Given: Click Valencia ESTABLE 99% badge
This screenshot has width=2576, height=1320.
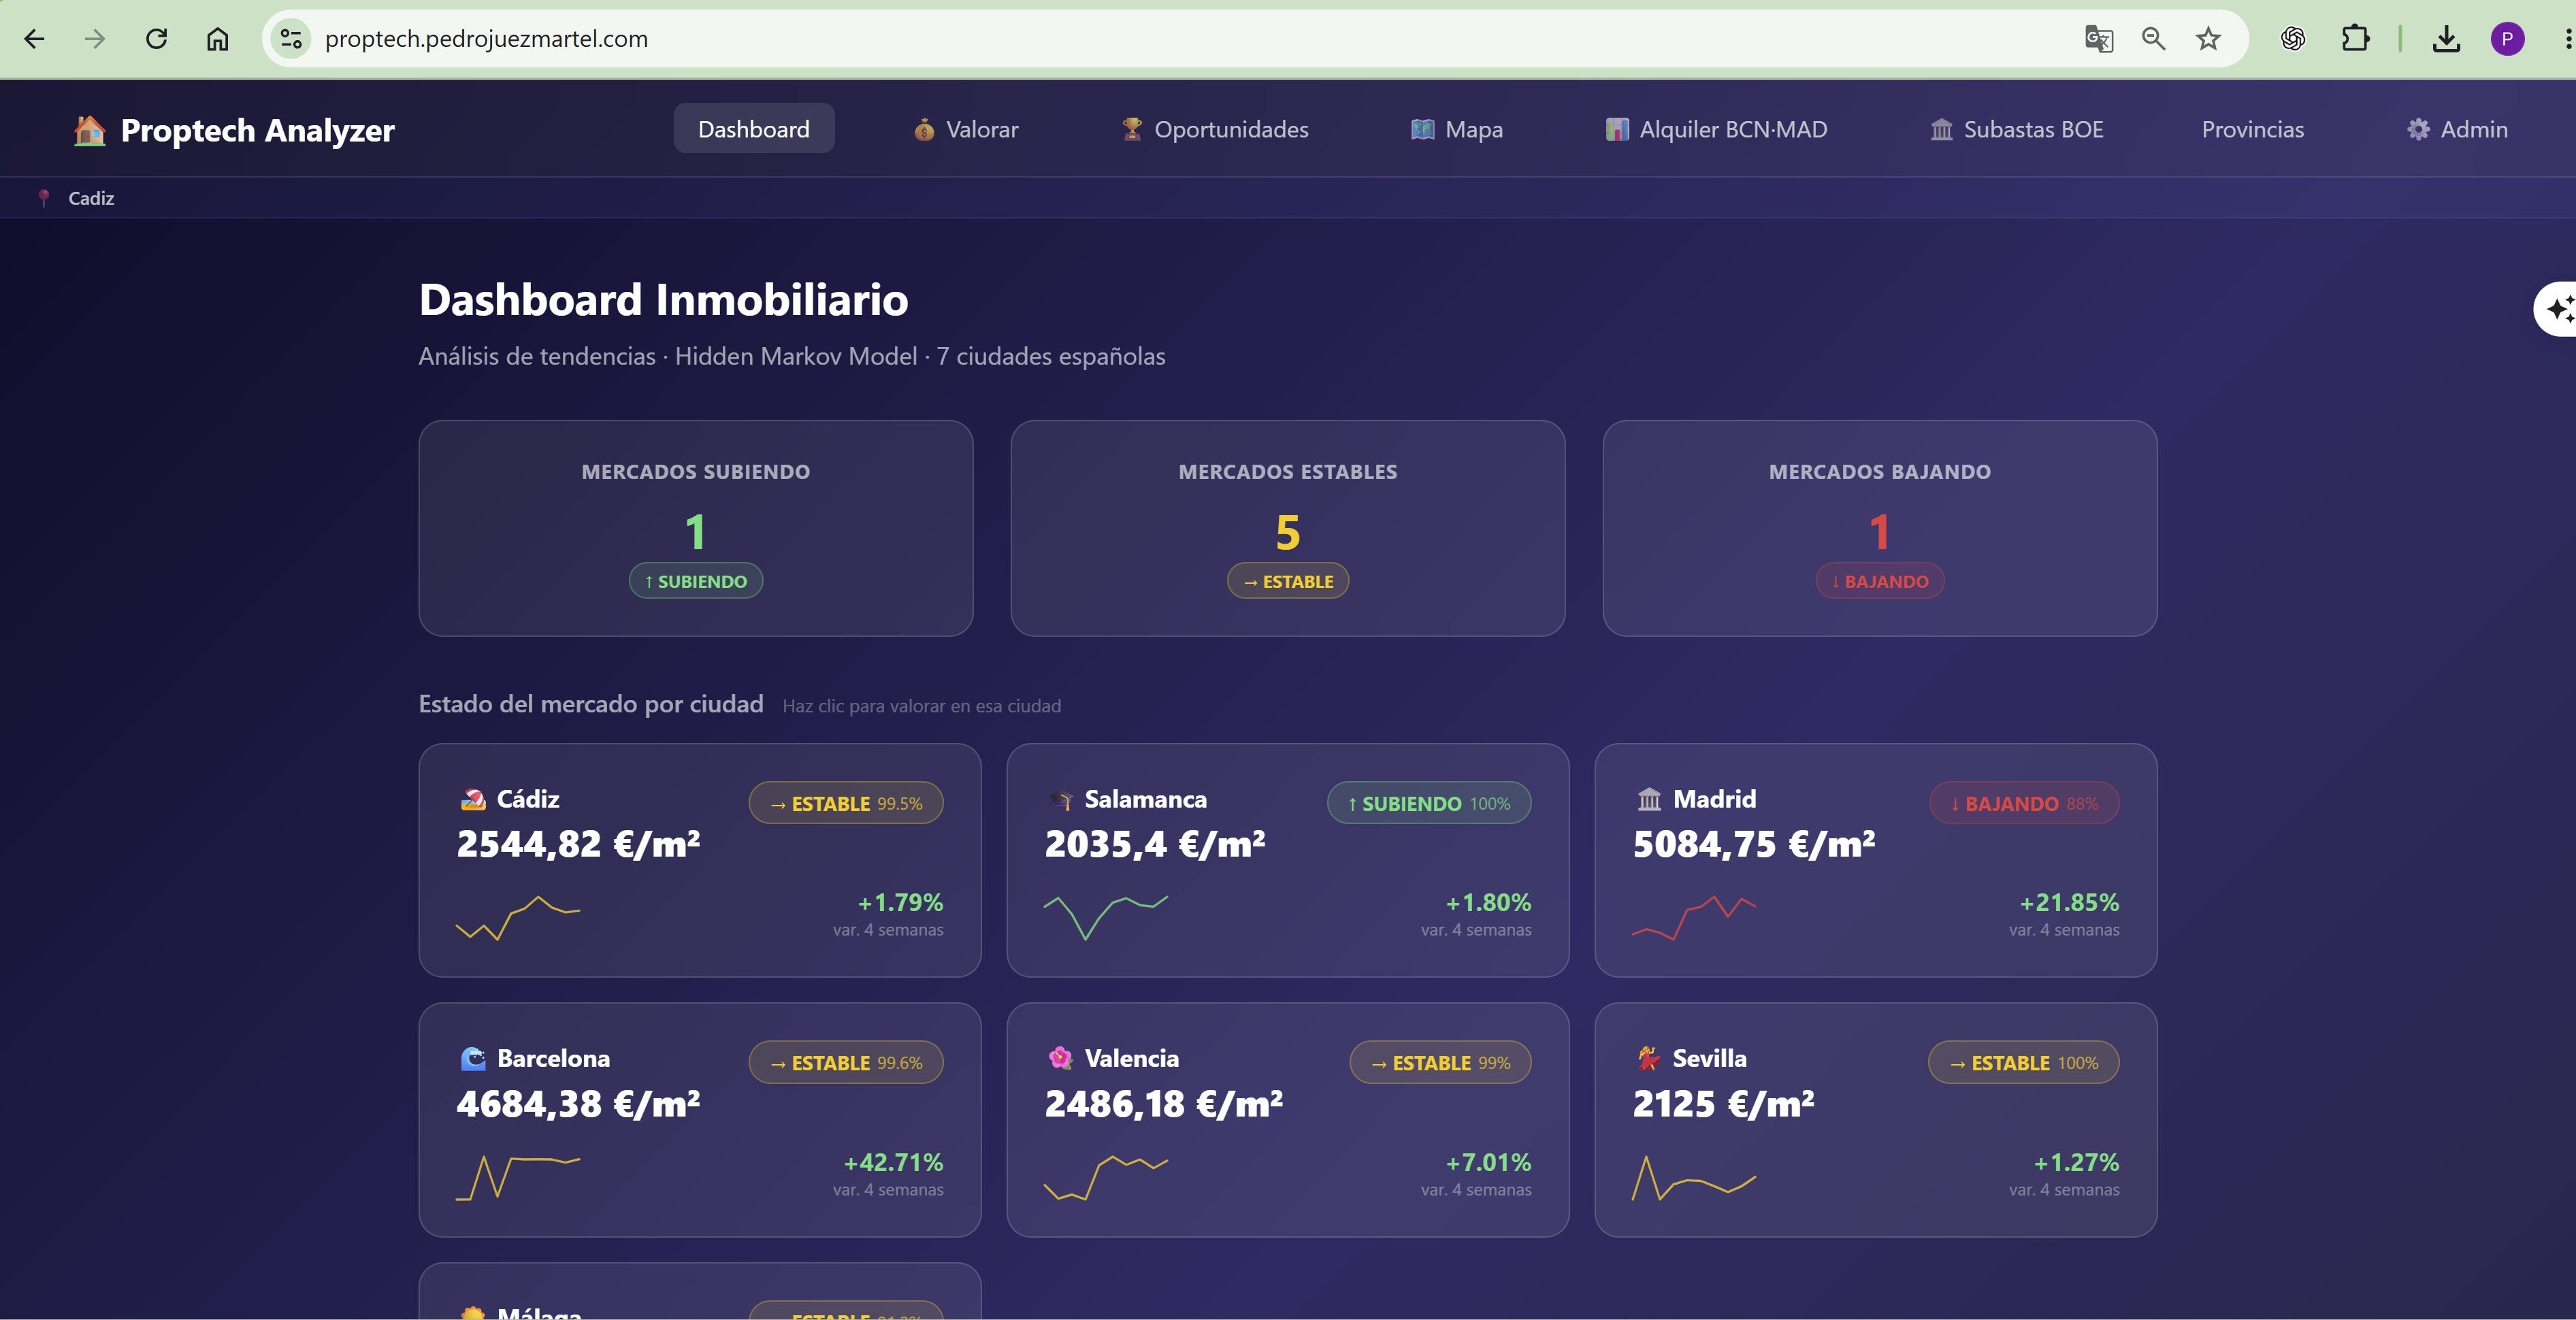Looking at the screenshot, I should click(x=1440, y=1062).
